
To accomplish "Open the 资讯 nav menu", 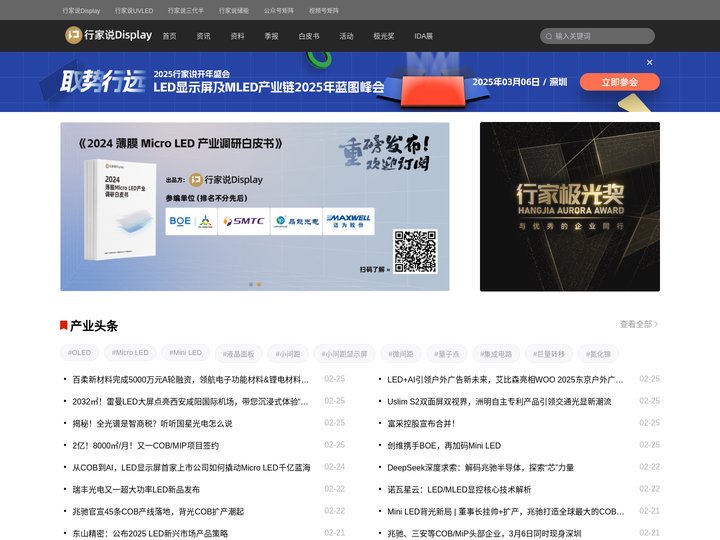I will [x=203, y=36].
